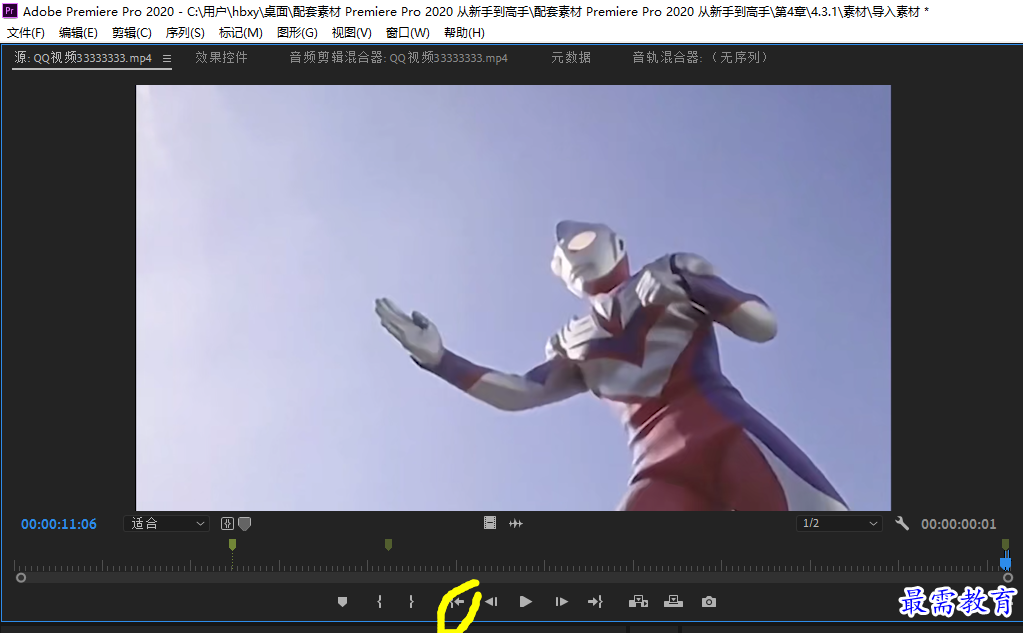Switch to the 元数据 tab
This screenshot has width=1023, height=633.
pyautogui.click(x=571, y=57)
